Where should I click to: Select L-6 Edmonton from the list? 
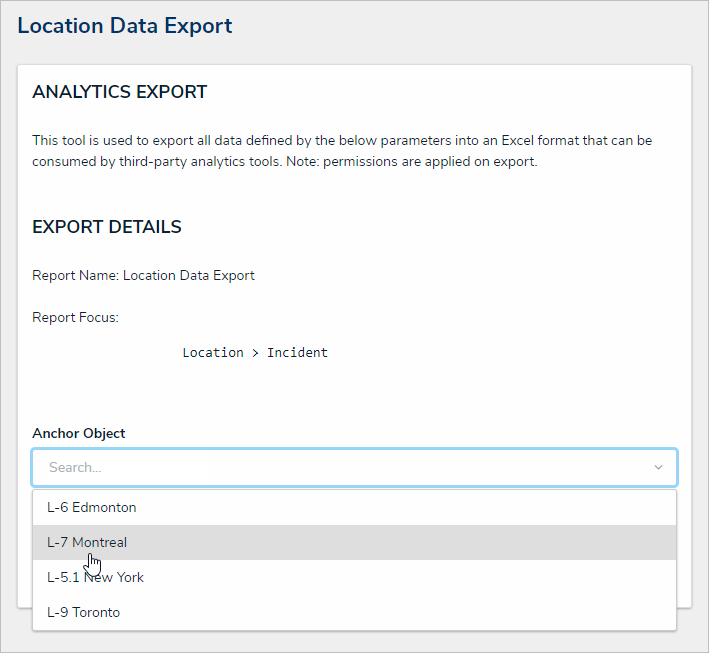[92, 507]
